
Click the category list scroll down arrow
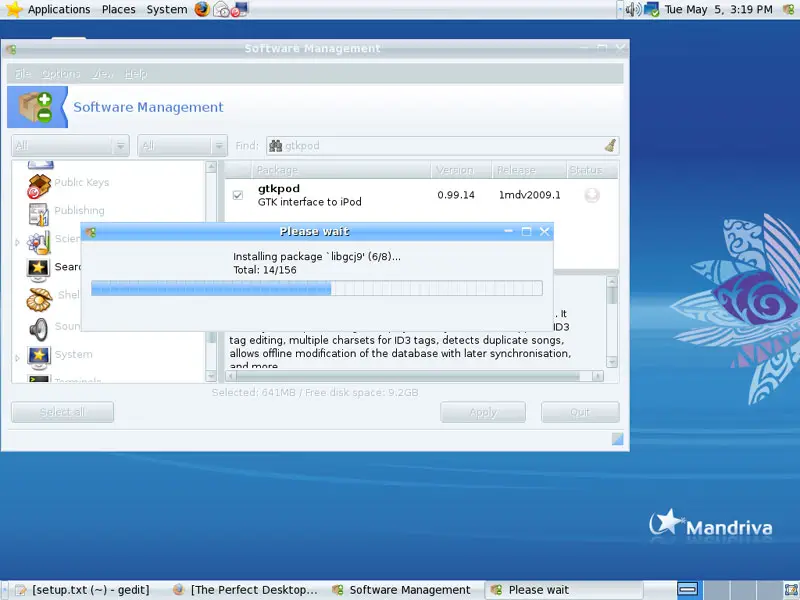[211, 376]
